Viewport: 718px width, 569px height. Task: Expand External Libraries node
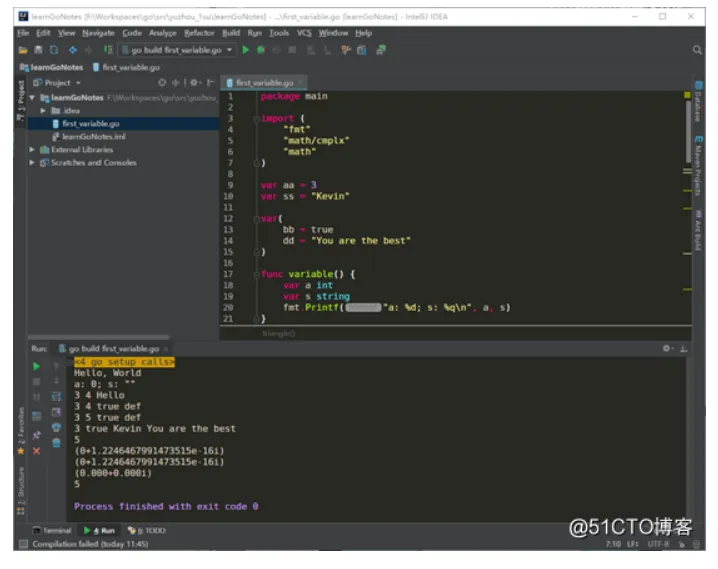pos(32,150)
